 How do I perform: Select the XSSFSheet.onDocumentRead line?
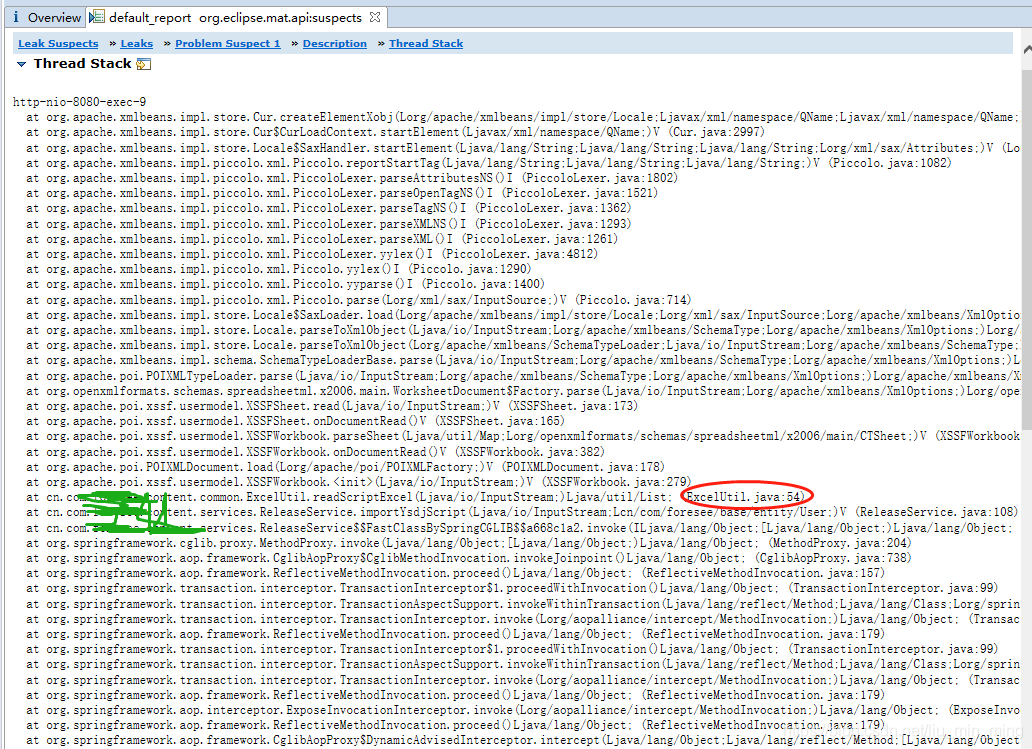pos(295,421)
